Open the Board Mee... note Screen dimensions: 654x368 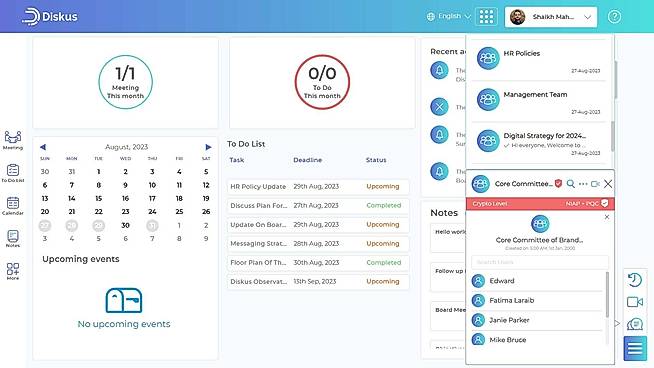pos(448,316)
